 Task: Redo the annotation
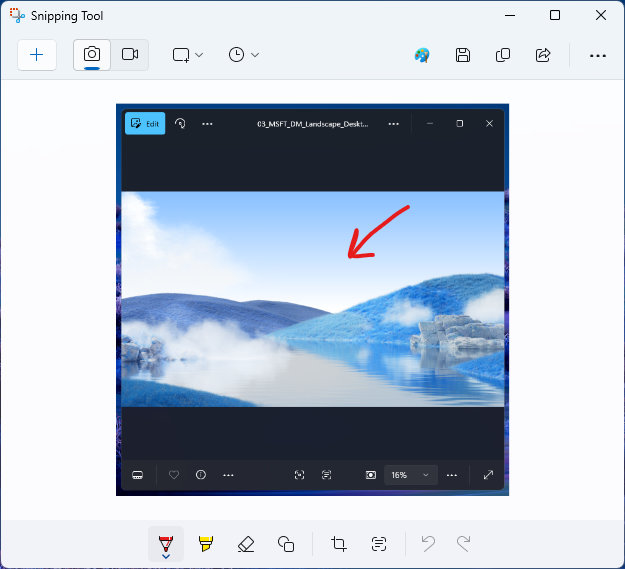(464, 543)
